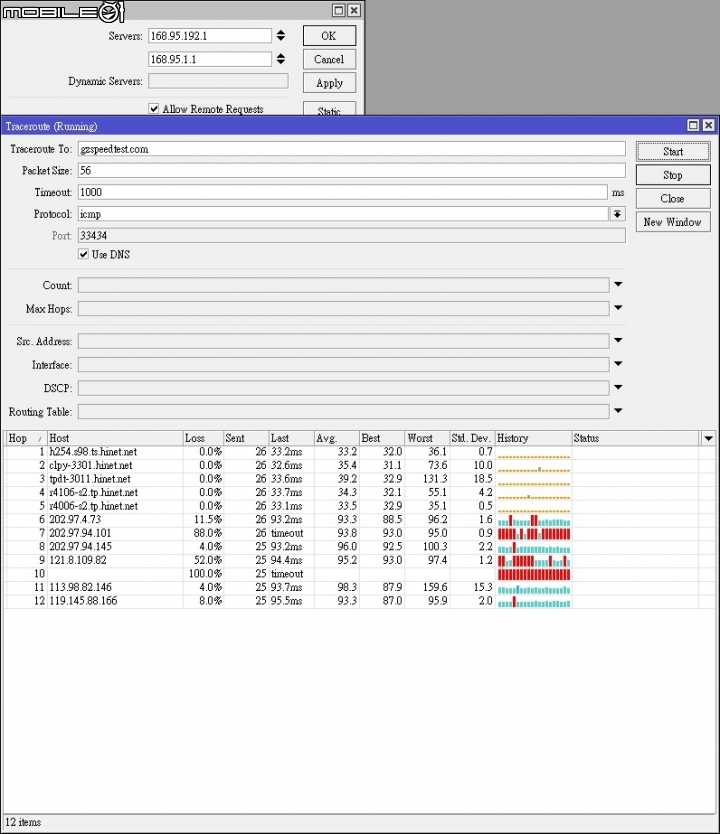Select host 202.97.4.73
This screenshot has height=834, width=720.
(x=75, y=520)
